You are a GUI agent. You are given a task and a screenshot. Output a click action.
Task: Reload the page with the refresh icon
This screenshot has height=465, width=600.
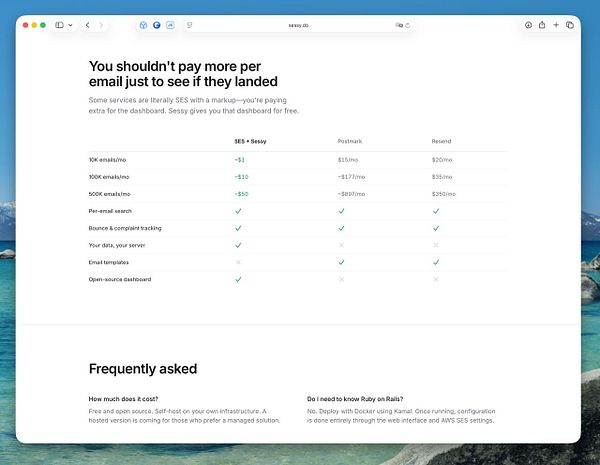point(408,25)
